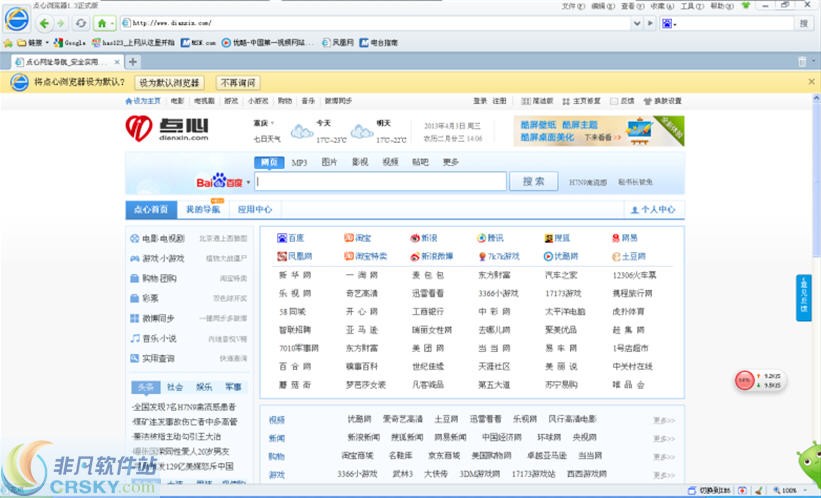
Task: Open 个人中心 user icon
Action: (635, 210)
